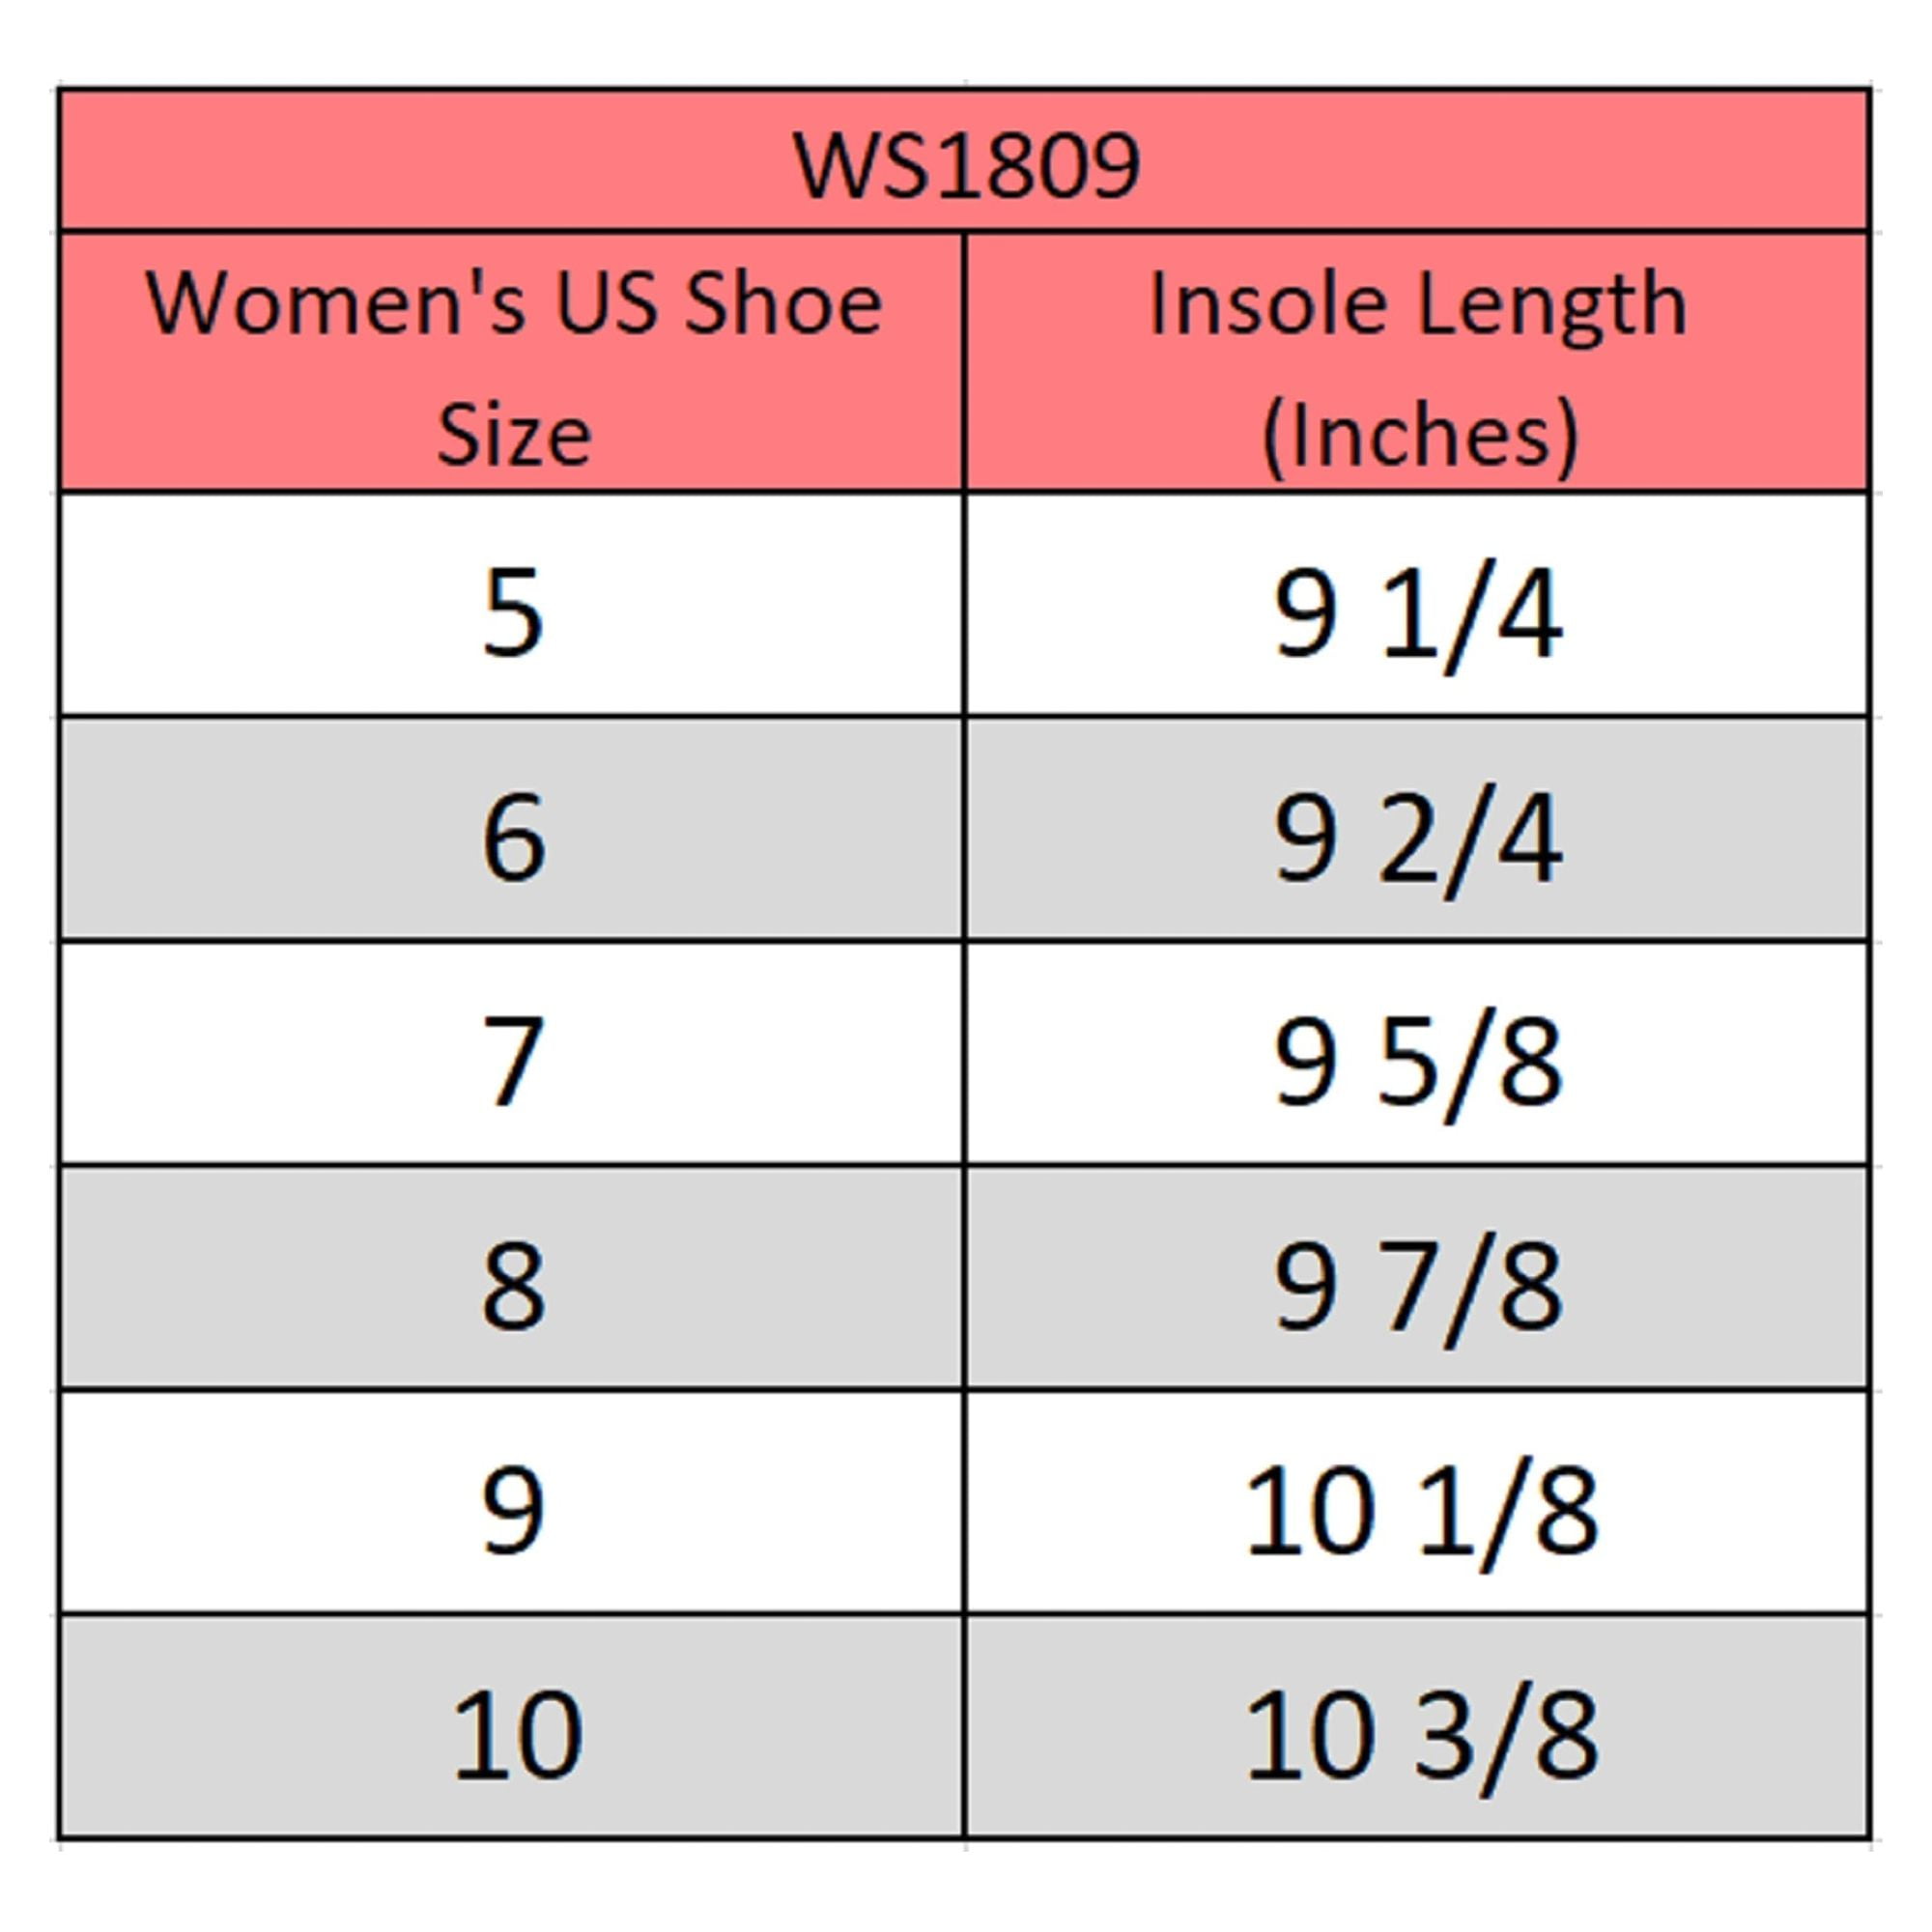Select the 10 3/8 insole length cell
The width and height of the screenshot is (1932, 1932).
pyautogui.click(x=1418, y=1727)
